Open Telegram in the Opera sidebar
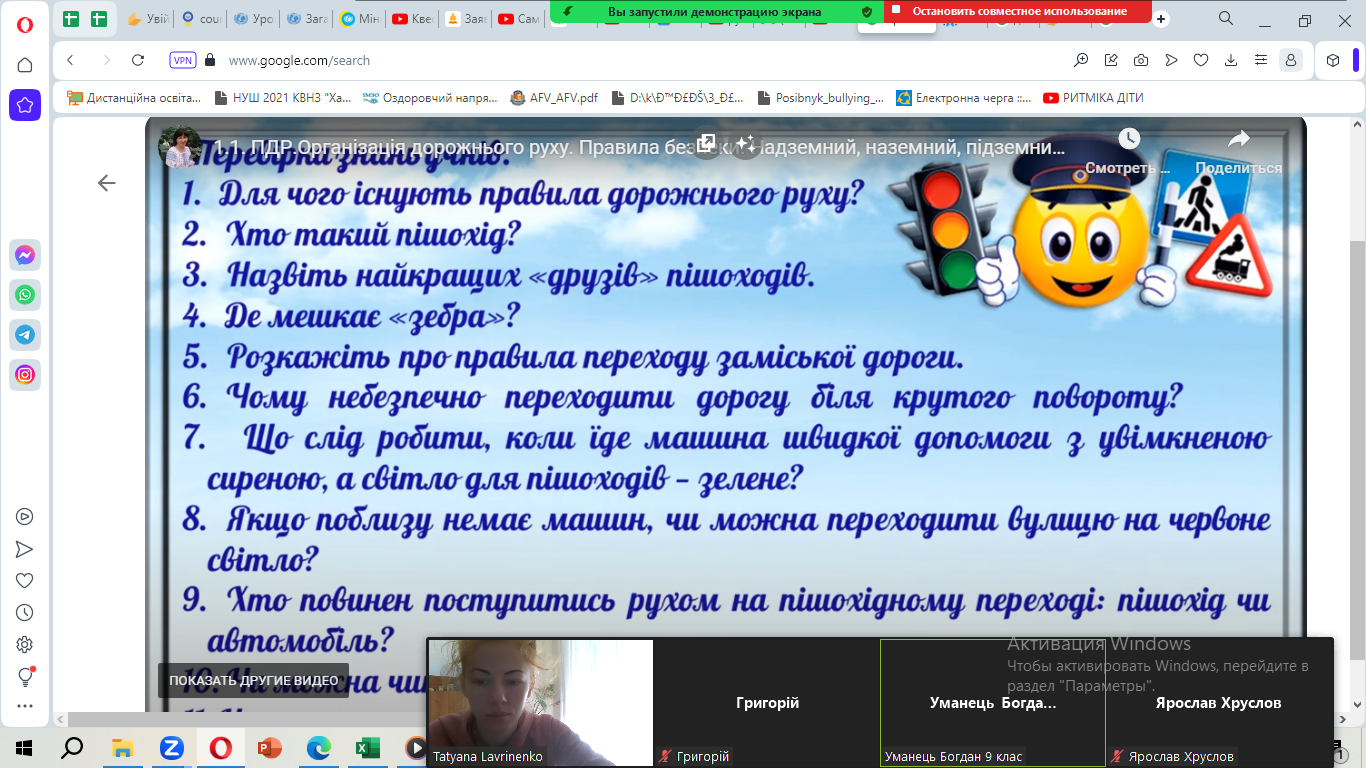The image size is (1366, 768). pos(25,335)
